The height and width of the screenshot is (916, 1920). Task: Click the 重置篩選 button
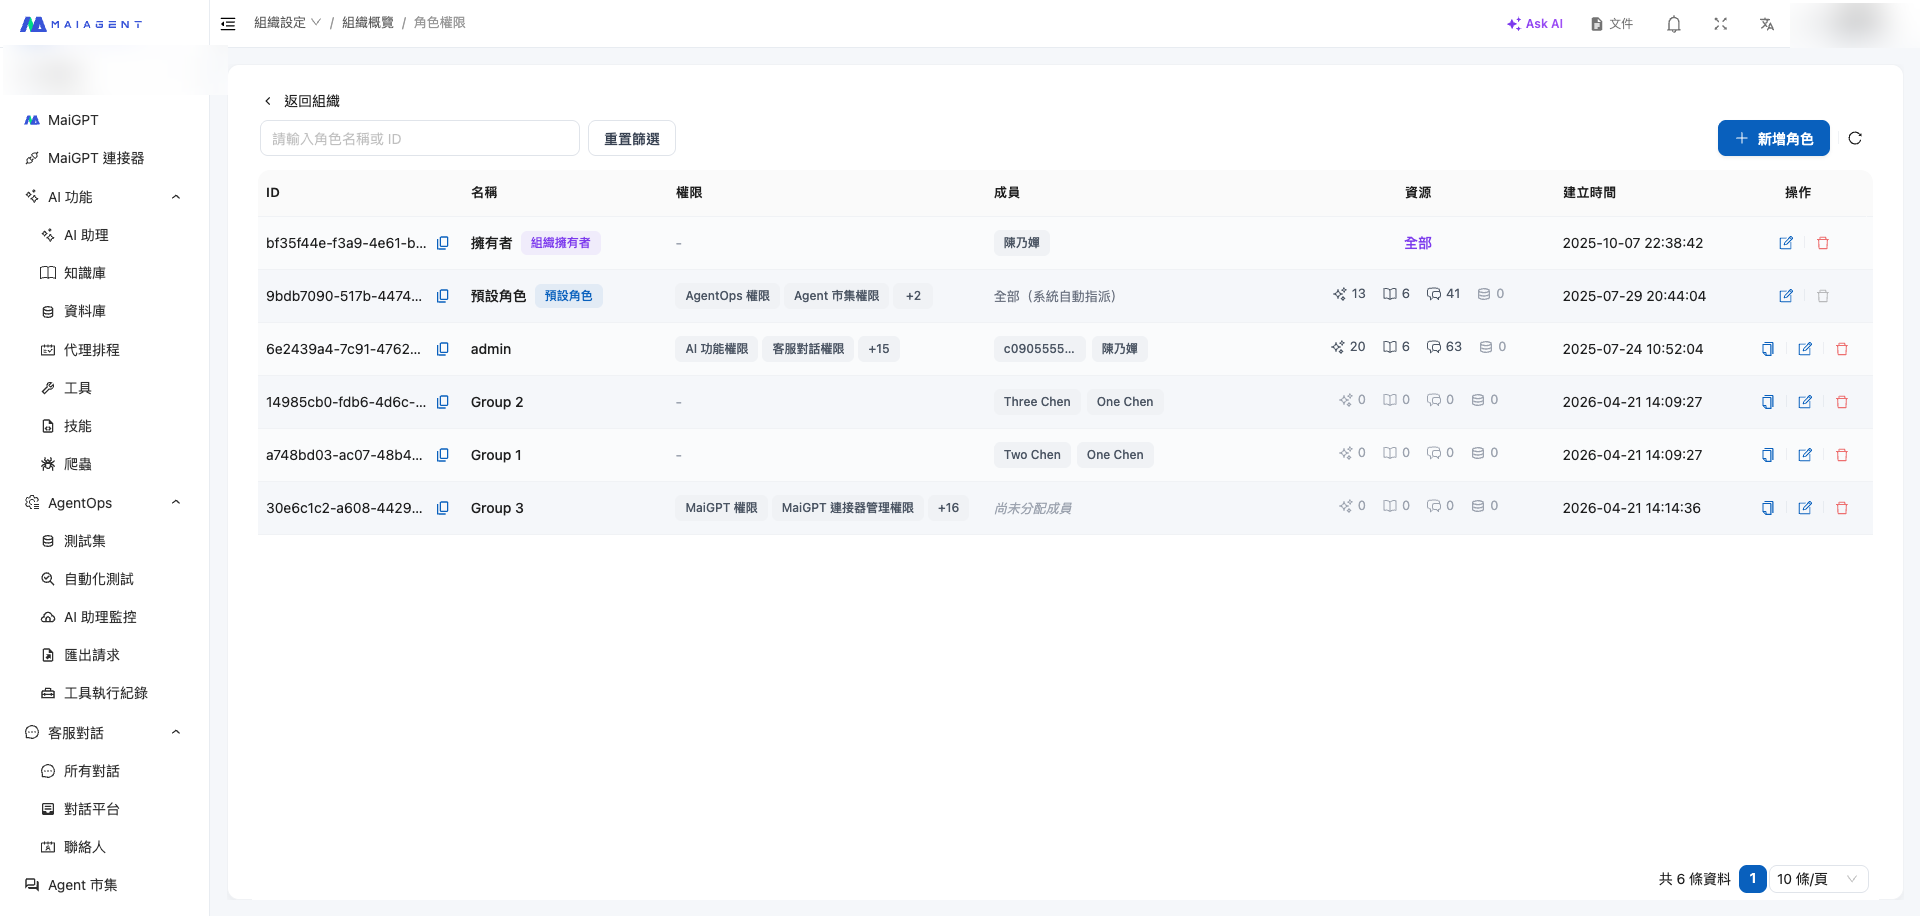tap(631, 139)
